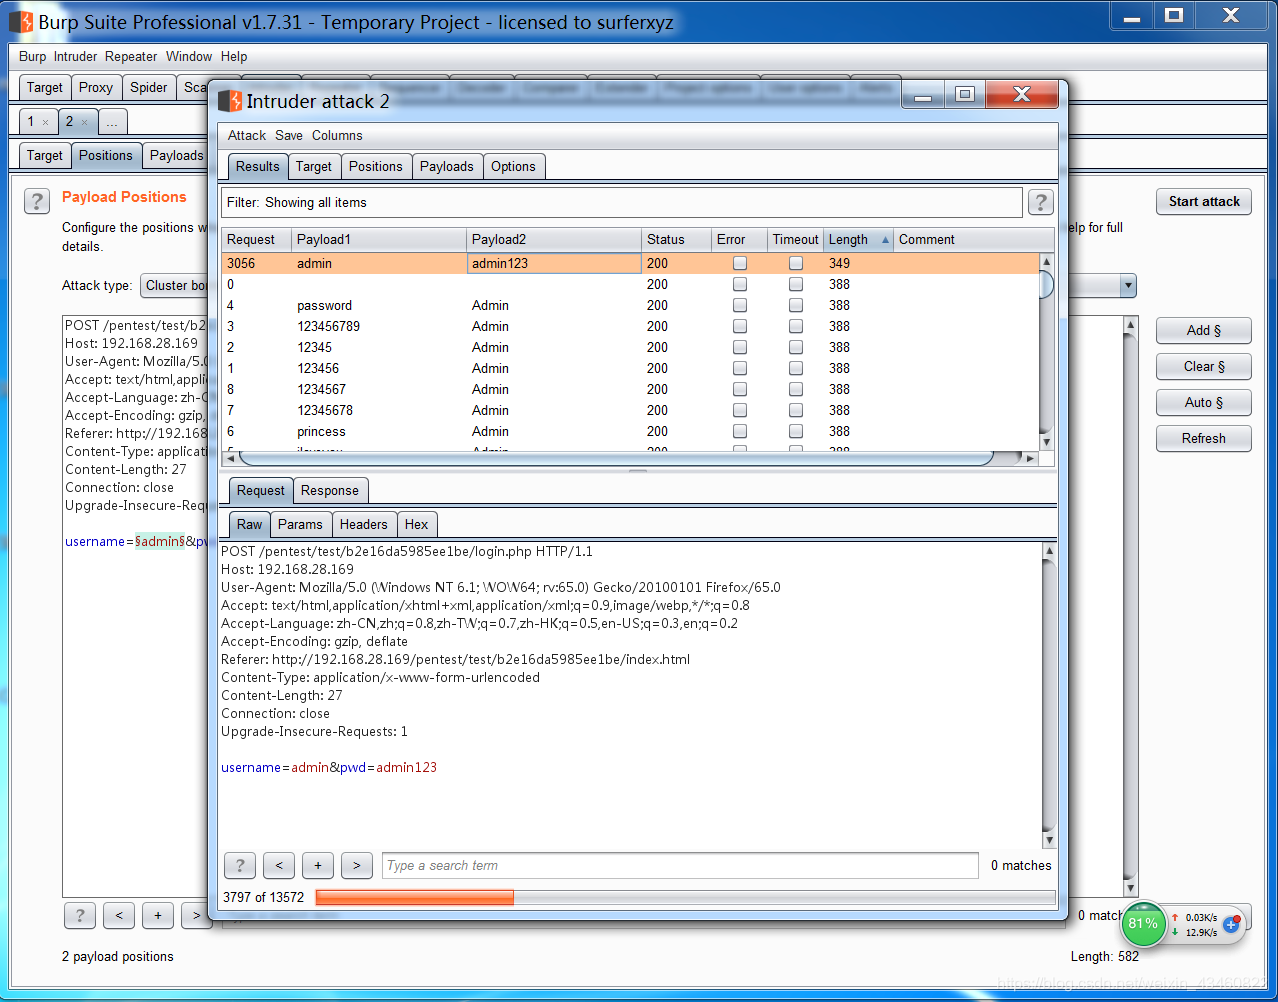Open the Attack menu in attack window
1278x1002 pixels.
click(x=247, y=135)
